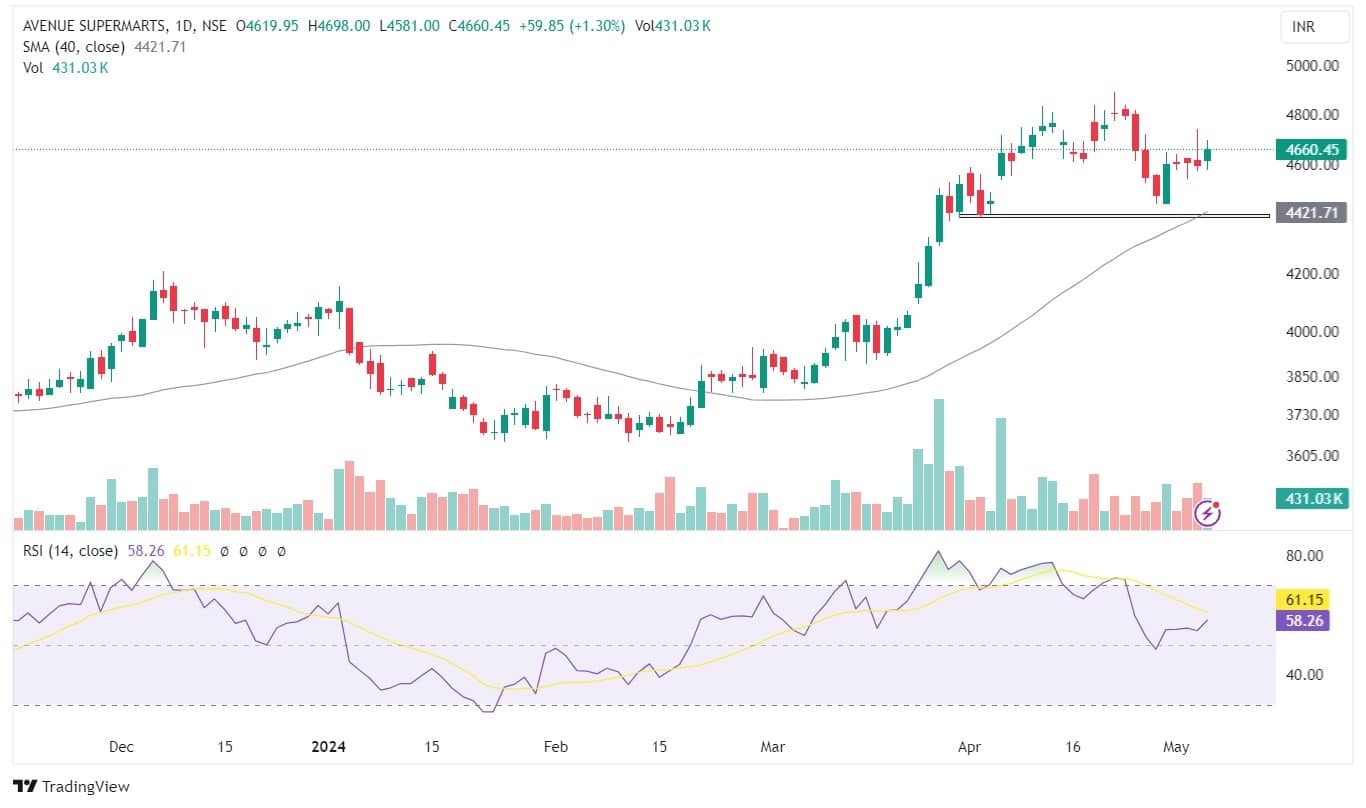Screen dimensions: 1366x808
Task: Click the Mar label on the time axis
Action: pos(772,747)
